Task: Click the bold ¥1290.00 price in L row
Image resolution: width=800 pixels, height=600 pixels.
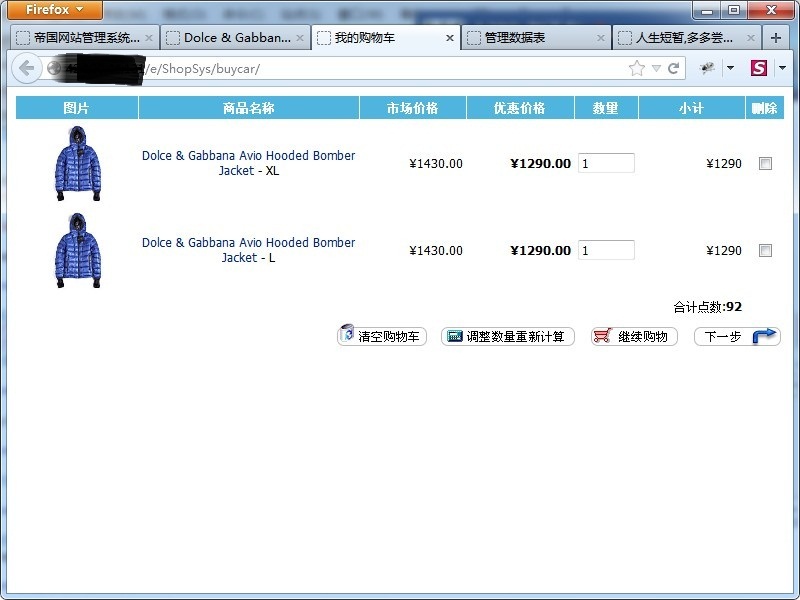Action: tap(540, 251)
